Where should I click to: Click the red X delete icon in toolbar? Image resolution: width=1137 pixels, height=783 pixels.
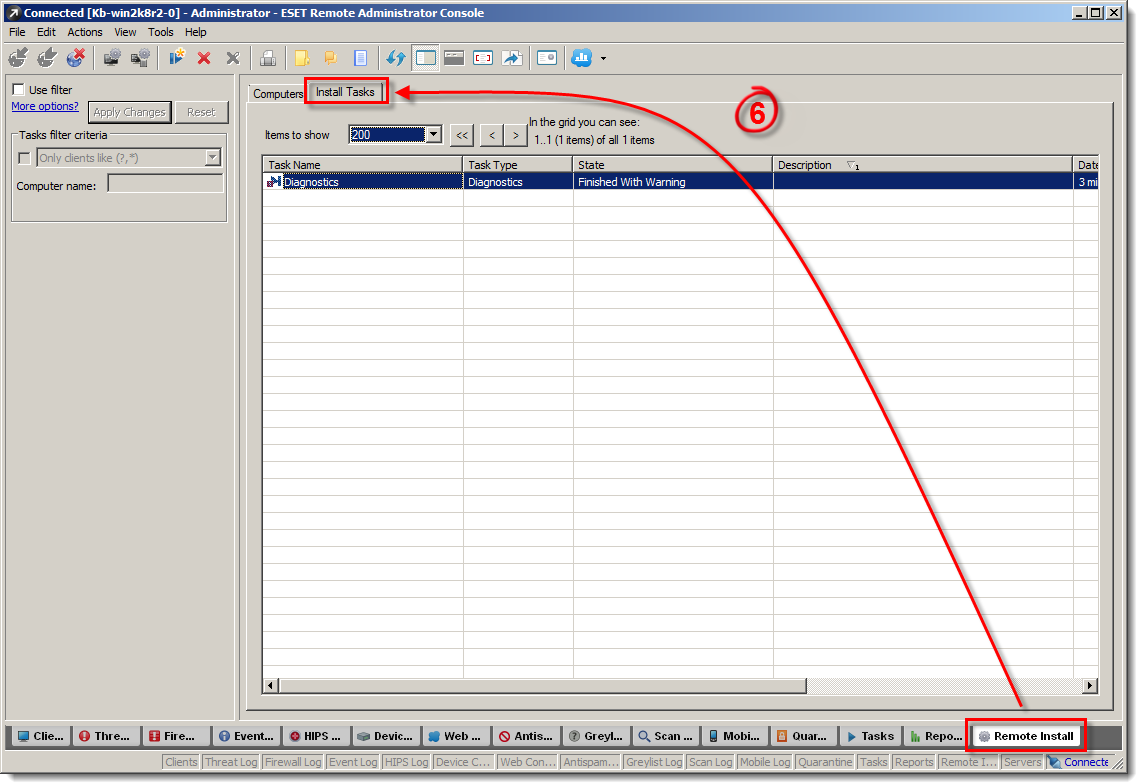(x=204, y=58)
